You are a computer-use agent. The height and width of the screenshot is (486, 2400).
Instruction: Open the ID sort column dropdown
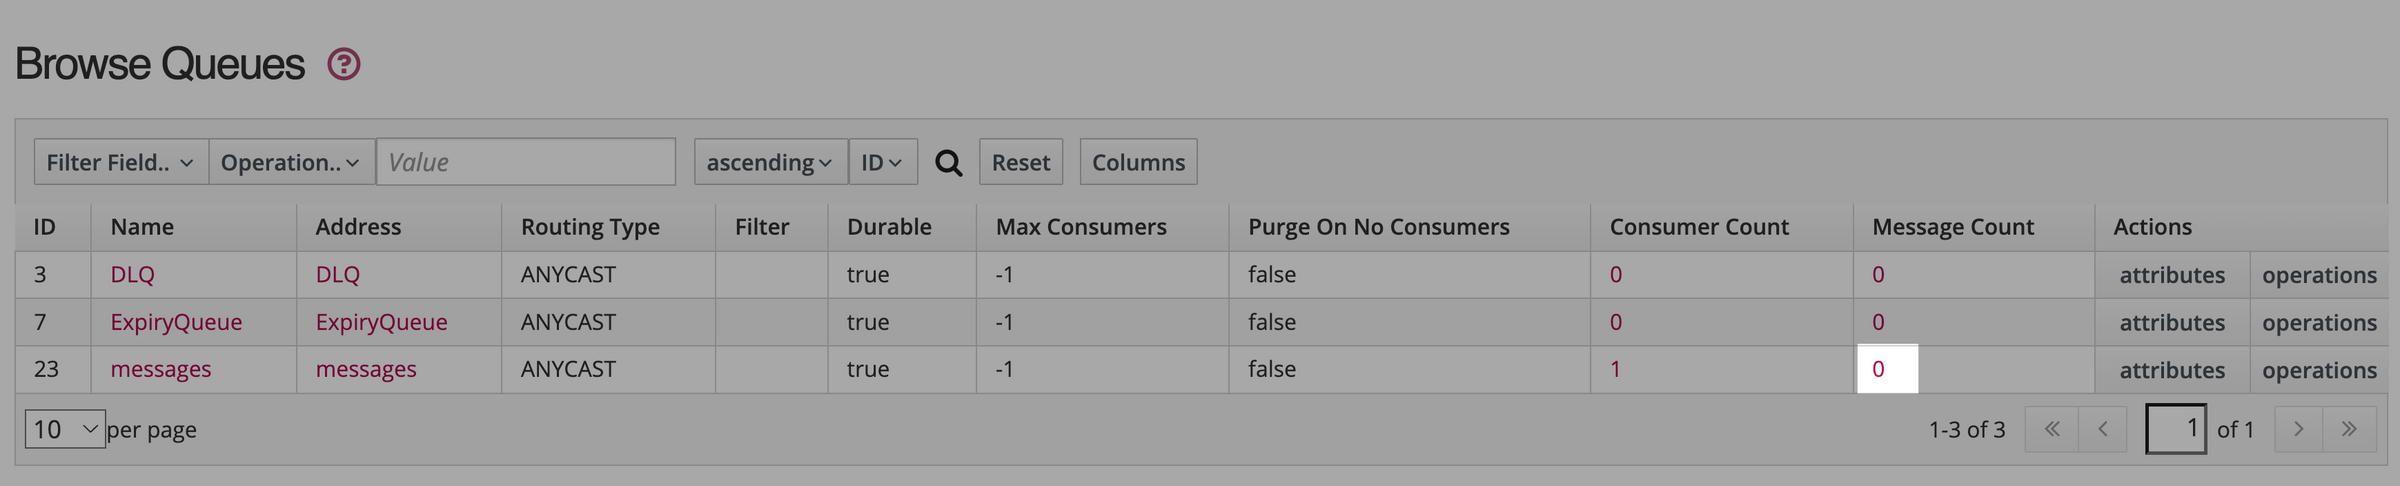point(882,162)
